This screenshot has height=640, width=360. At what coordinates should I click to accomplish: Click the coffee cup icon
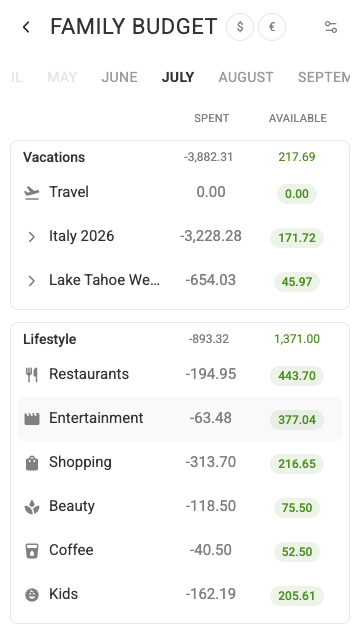tap(32, 551)
